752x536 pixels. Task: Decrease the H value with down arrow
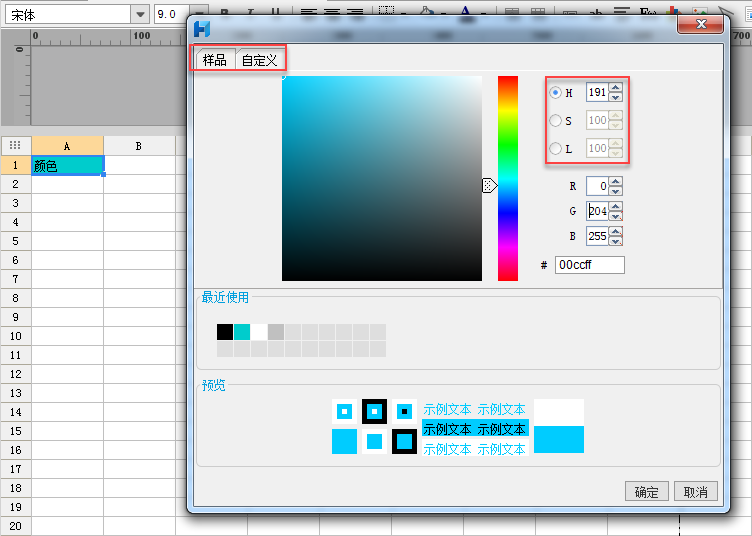pos(616,96)
